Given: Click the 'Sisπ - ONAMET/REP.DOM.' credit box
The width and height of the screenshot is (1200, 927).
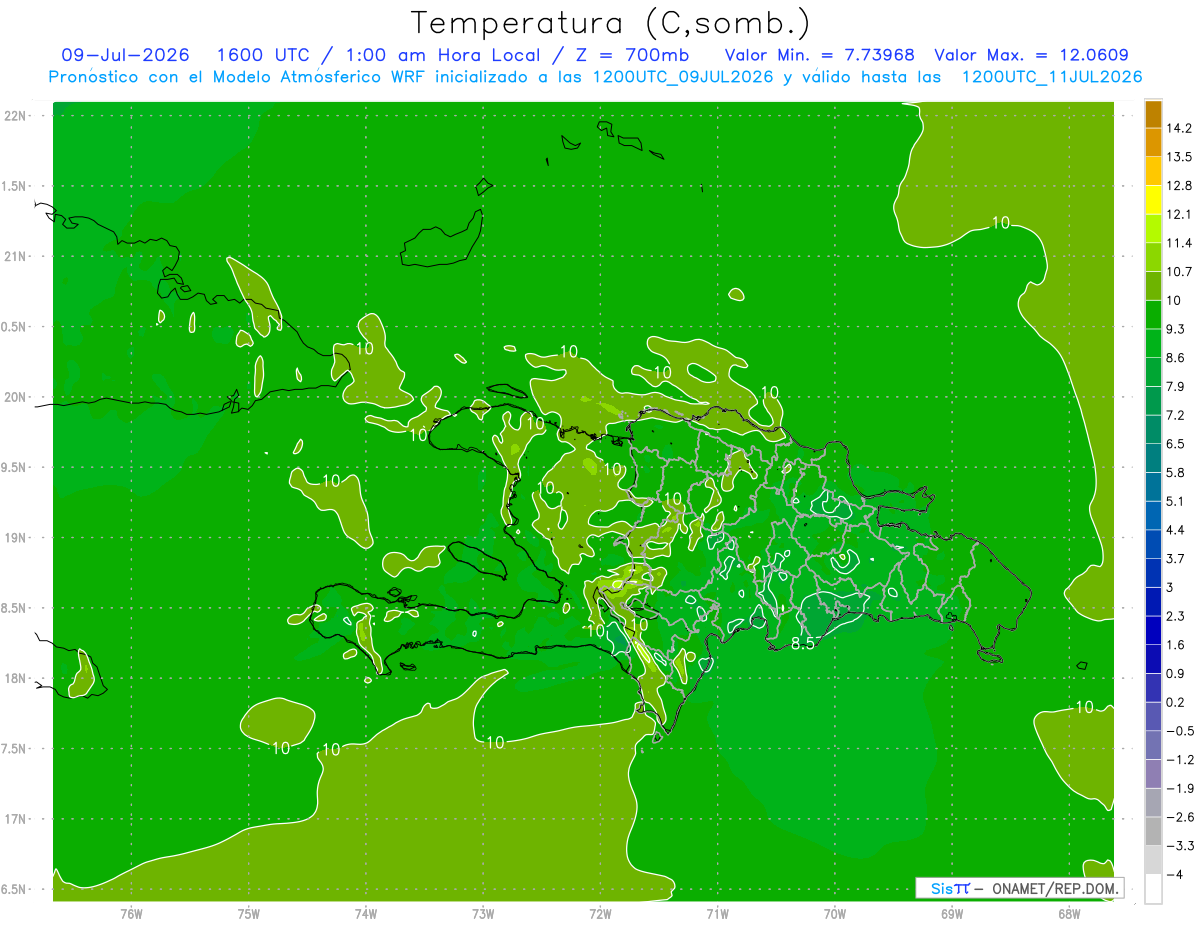Looking at the screenshot, I should (x=1020, y=888).
